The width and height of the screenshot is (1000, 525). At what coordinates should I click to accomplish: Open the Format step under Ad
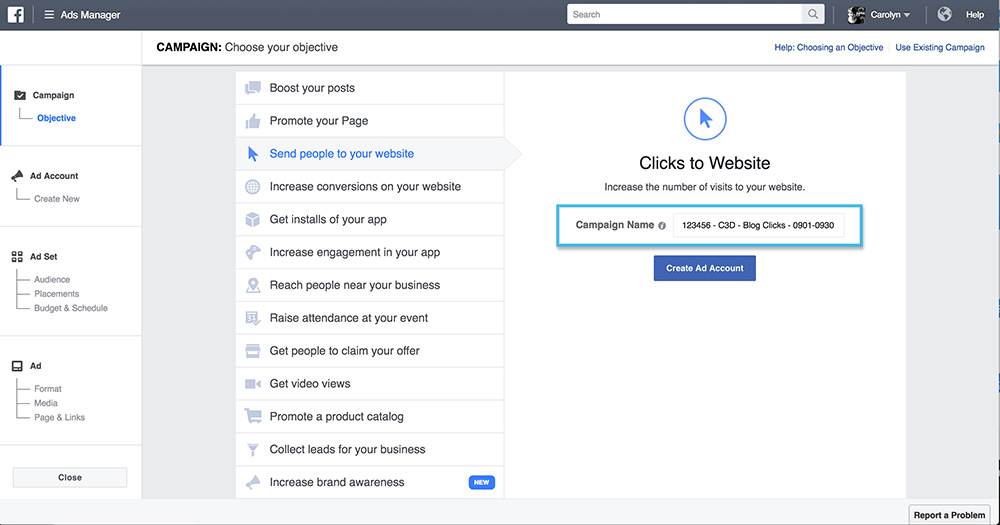pos(48,388)
